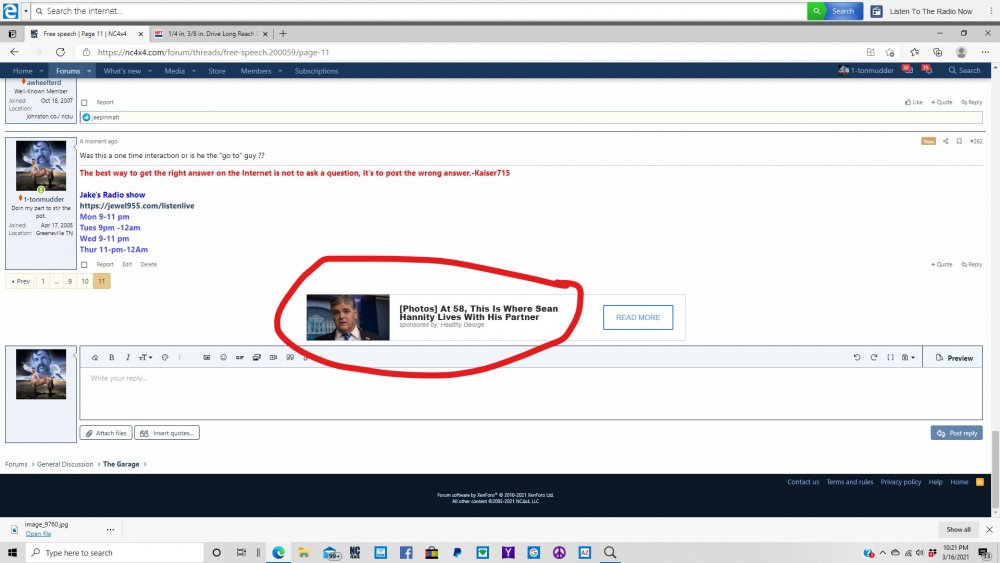Open options dots for image_9760.jpg download
Image resolution: width=1000 pixels, height=563 pixels.
tap(110, 529)
